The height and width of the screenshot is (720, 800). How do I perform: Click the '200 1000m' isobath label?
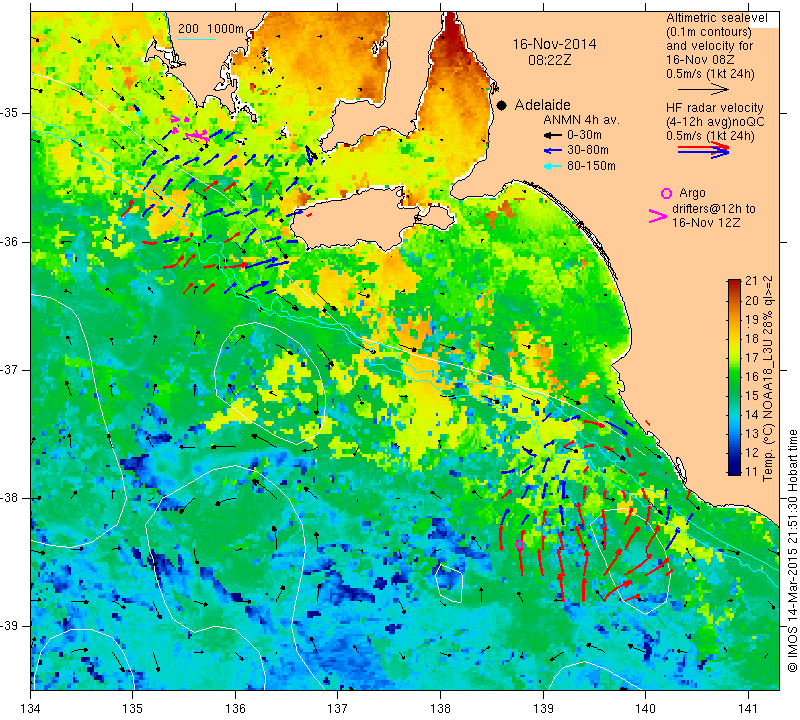[x=211, y=29]
